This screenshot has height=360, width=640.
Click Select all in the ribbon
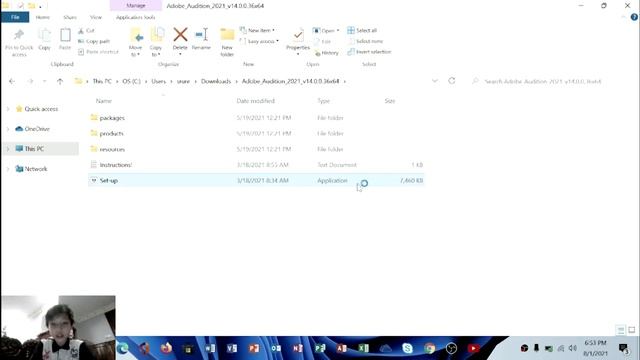click(x=362, y=31)
